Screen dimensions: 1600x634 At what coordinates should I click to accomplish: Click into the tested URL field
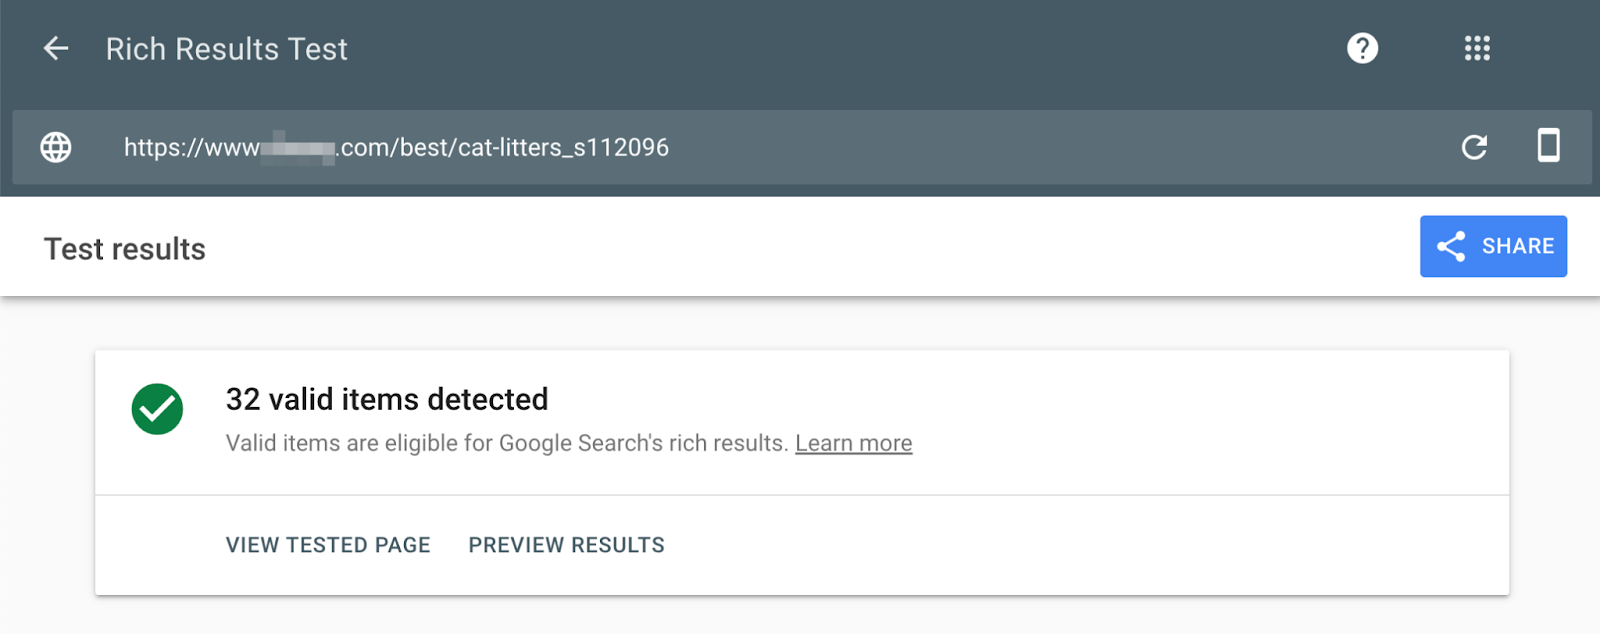point(900,147)
